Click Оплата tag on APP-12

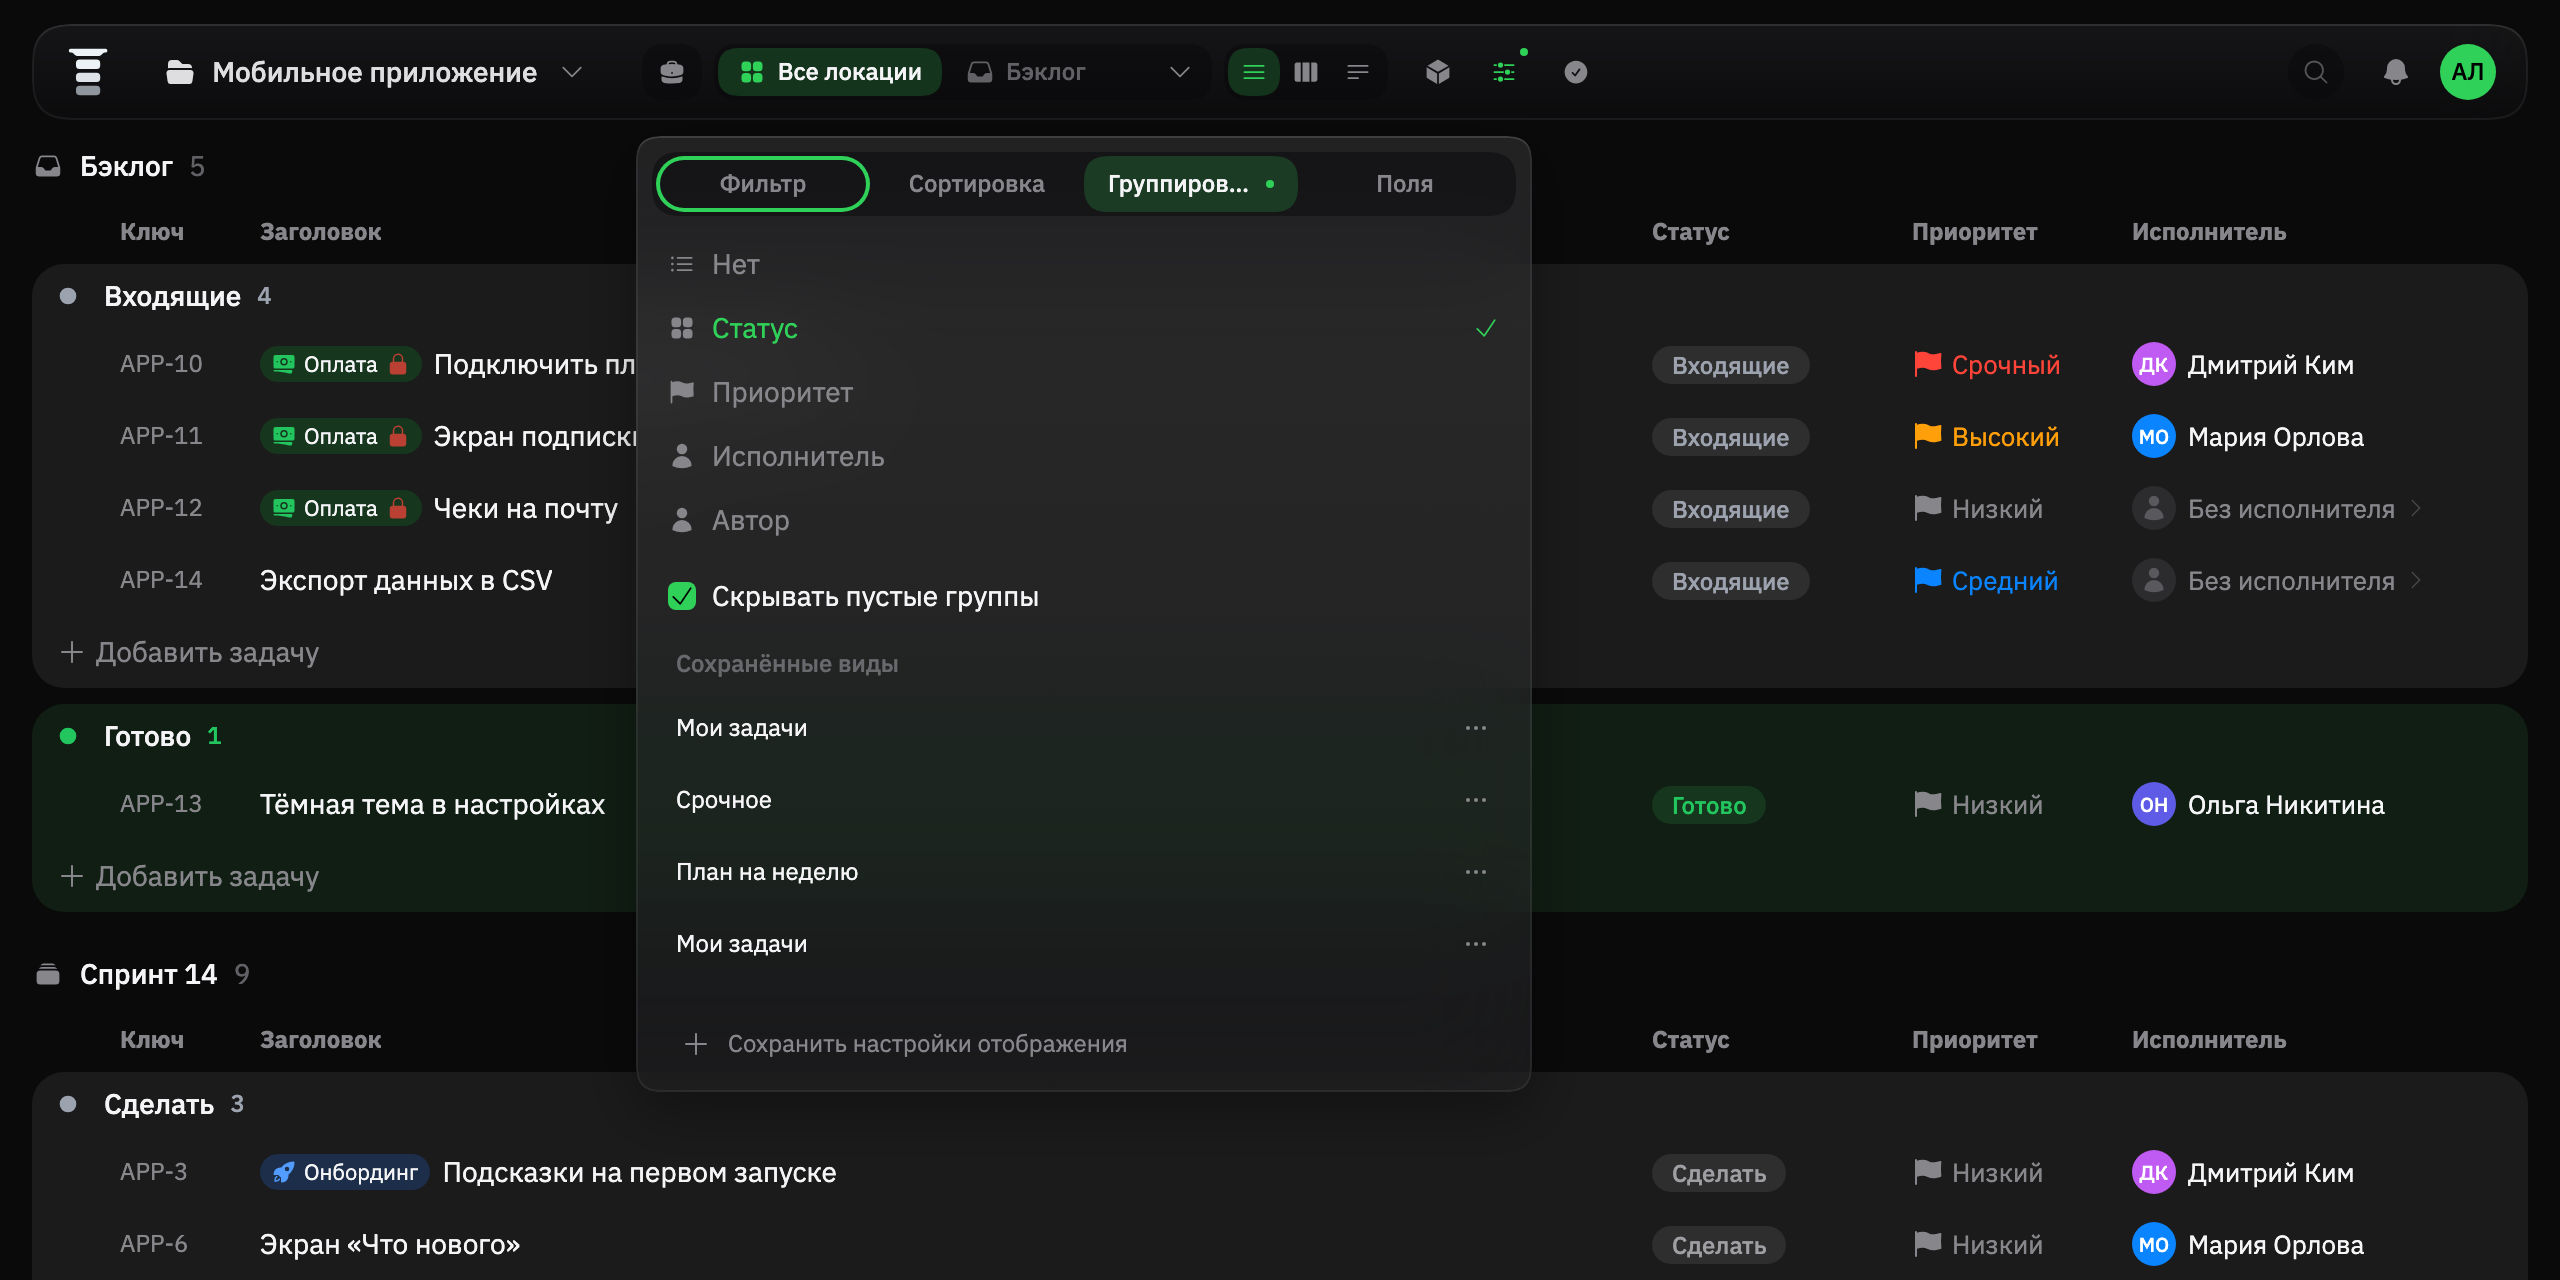coord(340,509)
